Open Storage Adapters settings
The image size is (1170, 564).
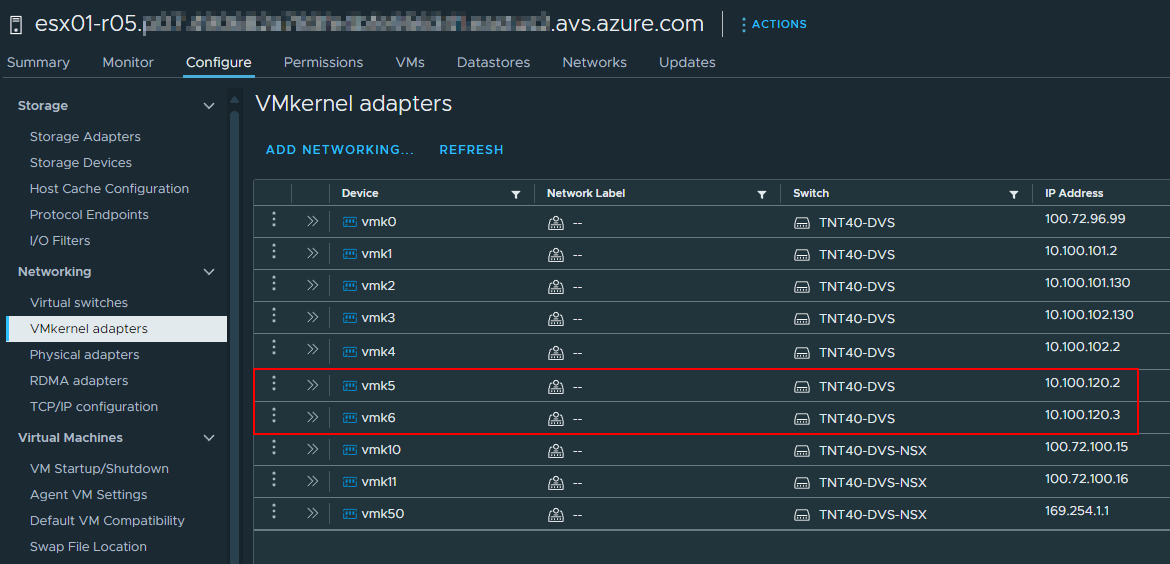(x=85, y=137)
